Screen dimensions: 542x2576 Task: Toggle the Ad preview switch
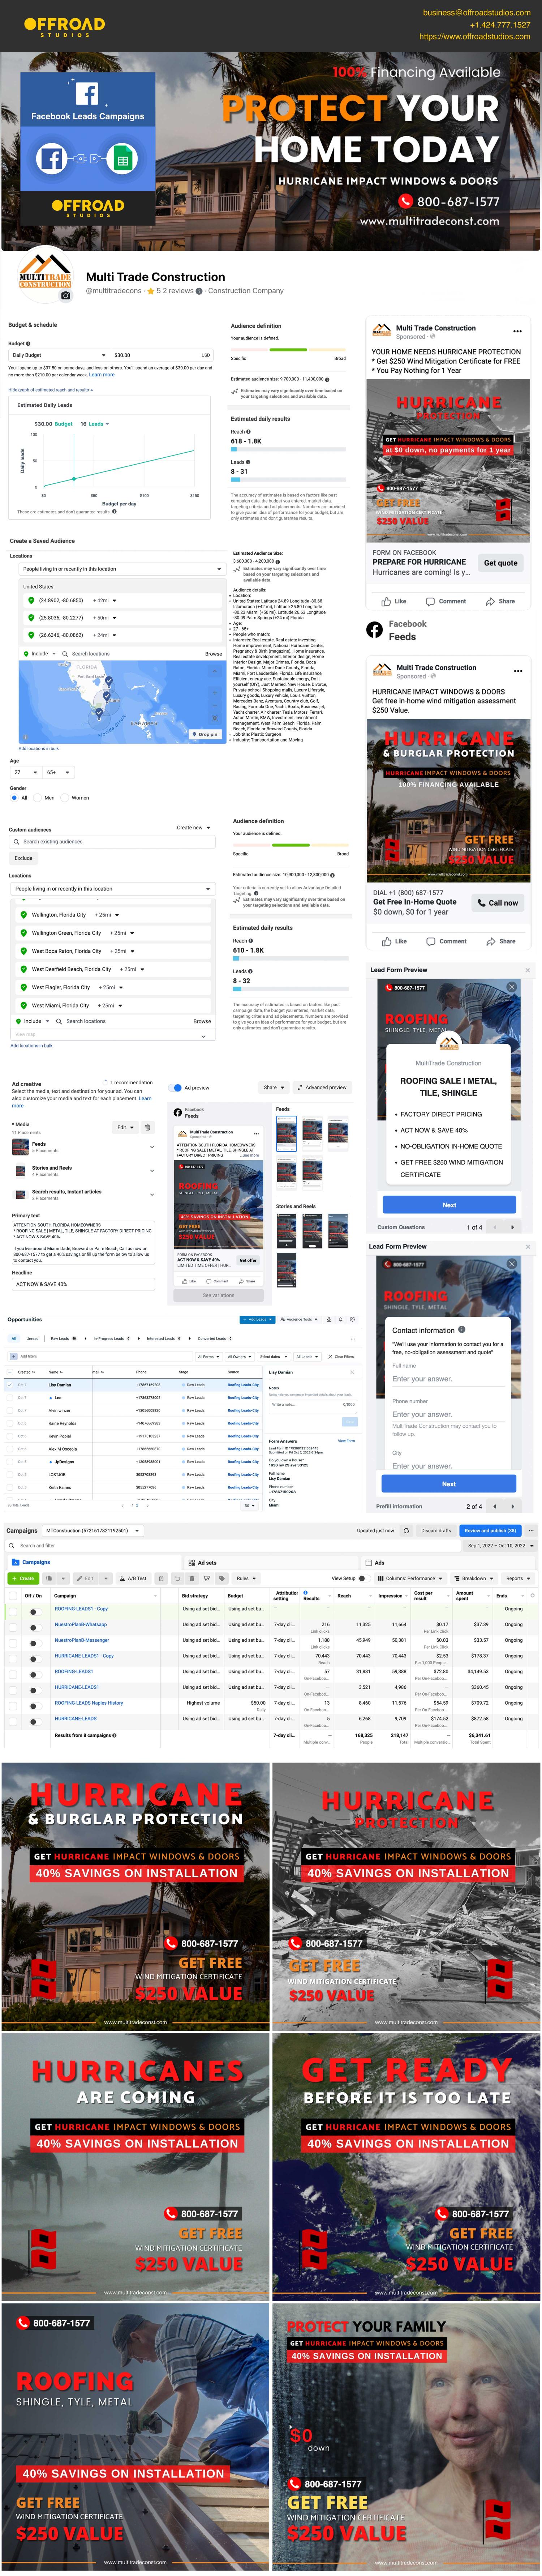[177, 1087]
